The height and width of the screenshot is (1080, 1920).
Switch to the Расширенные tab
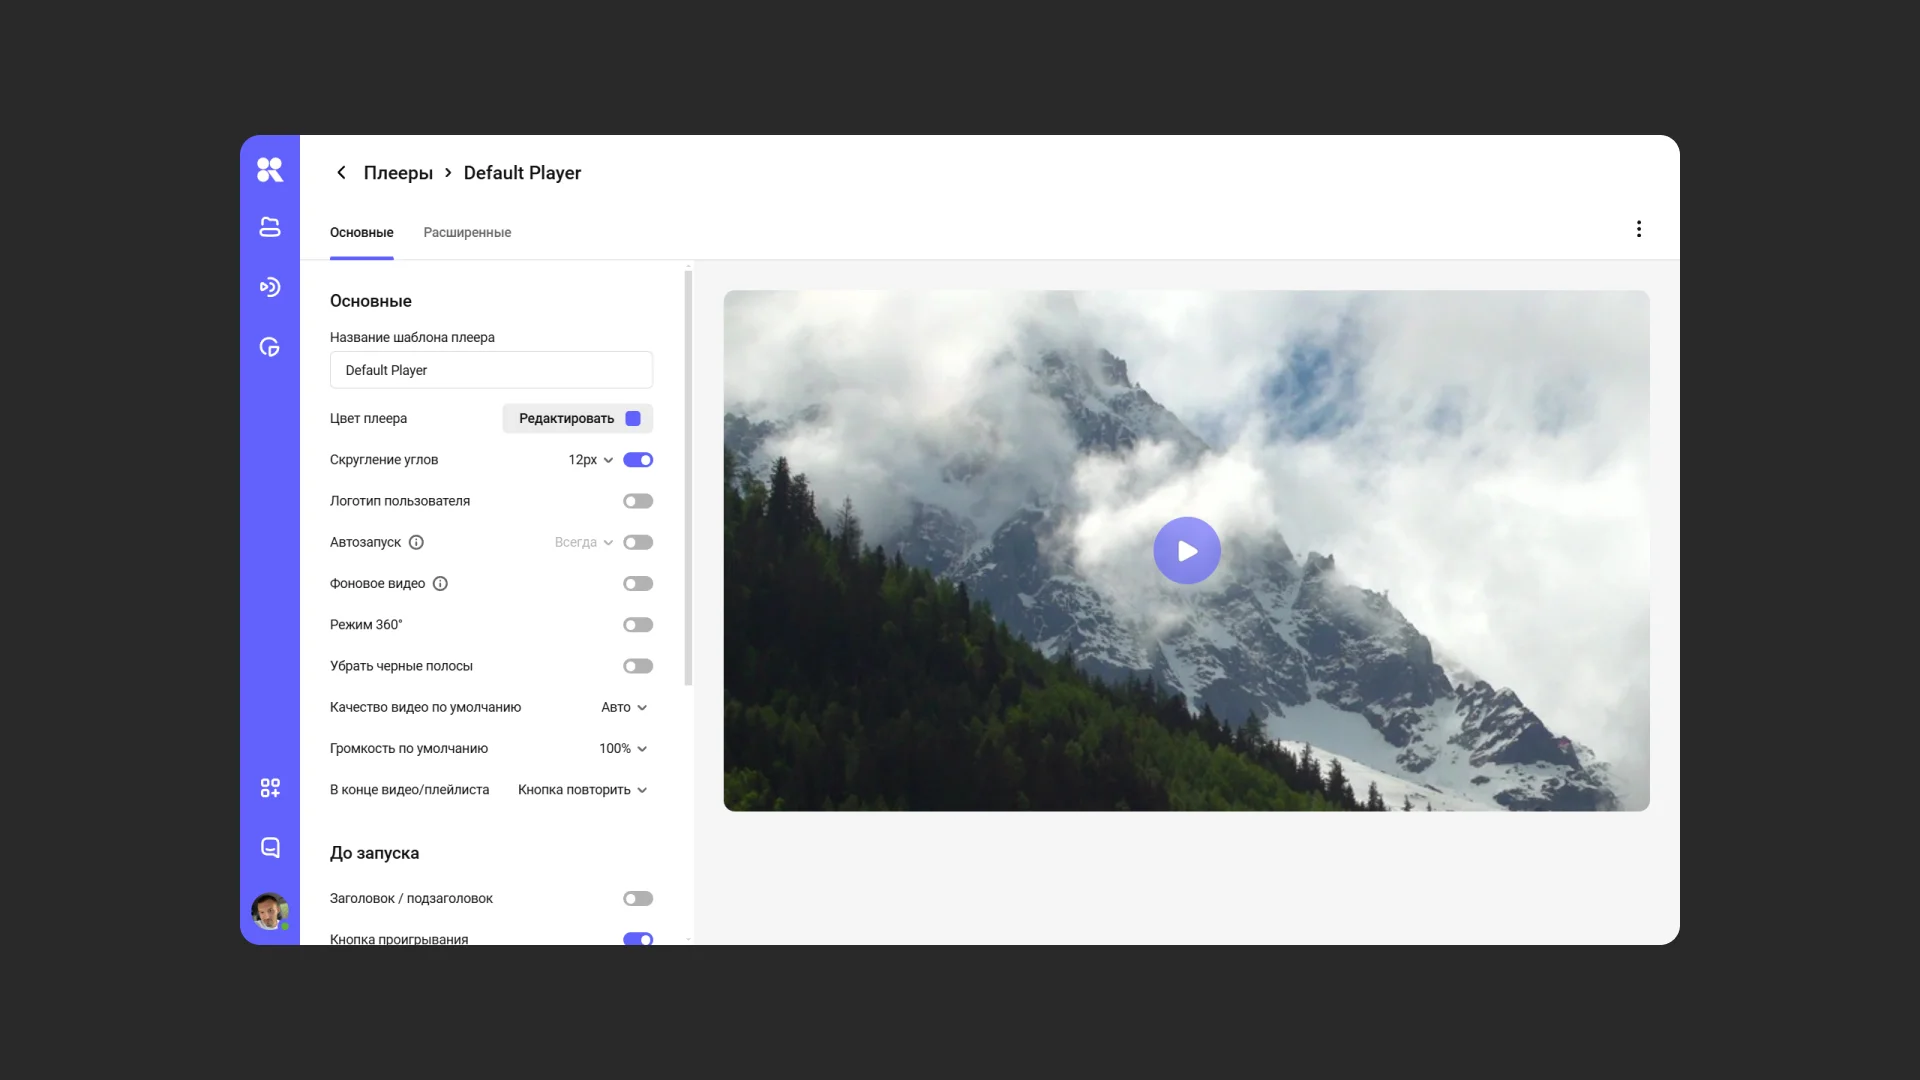click(467, 233)
